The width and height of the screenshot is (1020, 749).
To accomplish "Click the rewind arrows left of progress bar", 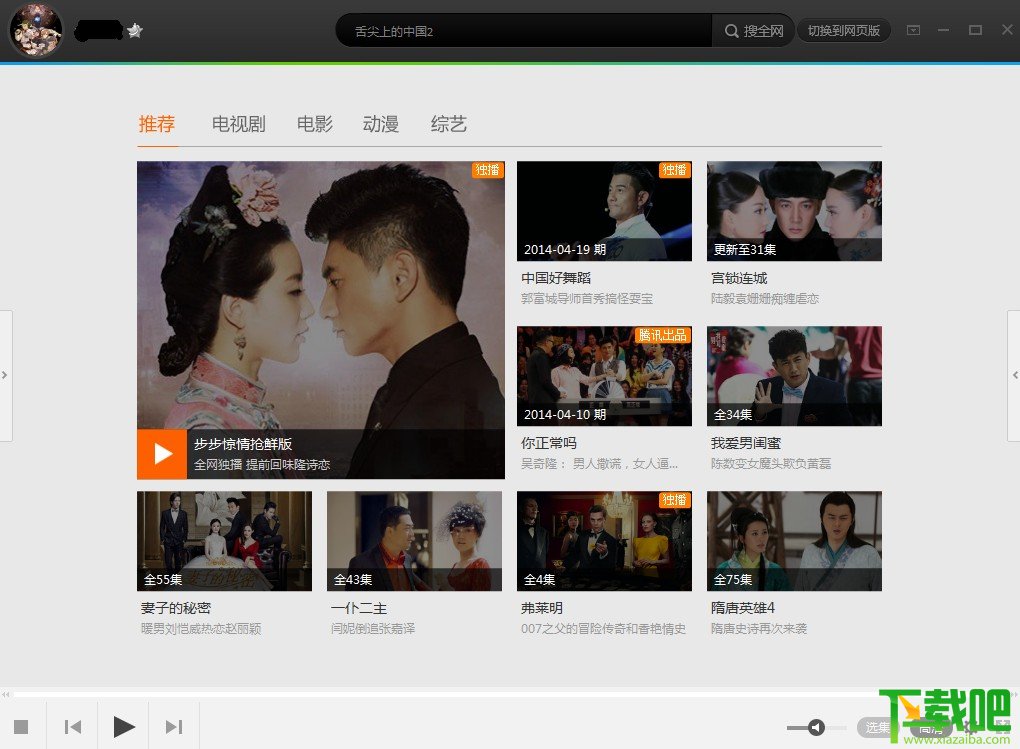I will click(x=6, y=694).
